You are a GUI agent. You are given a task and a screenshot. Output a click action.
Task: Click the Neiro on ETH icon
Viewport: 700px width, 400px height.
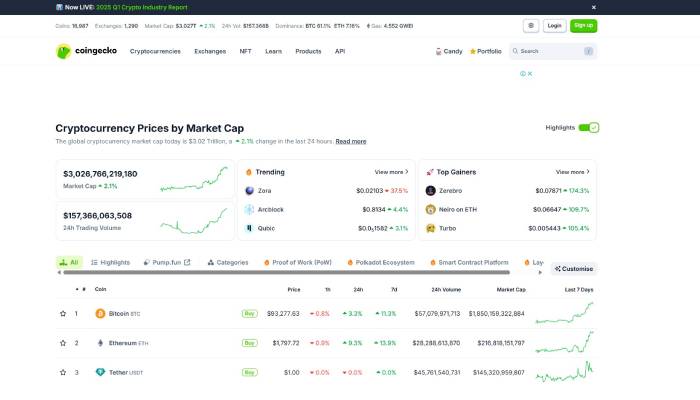click(430, 209)
